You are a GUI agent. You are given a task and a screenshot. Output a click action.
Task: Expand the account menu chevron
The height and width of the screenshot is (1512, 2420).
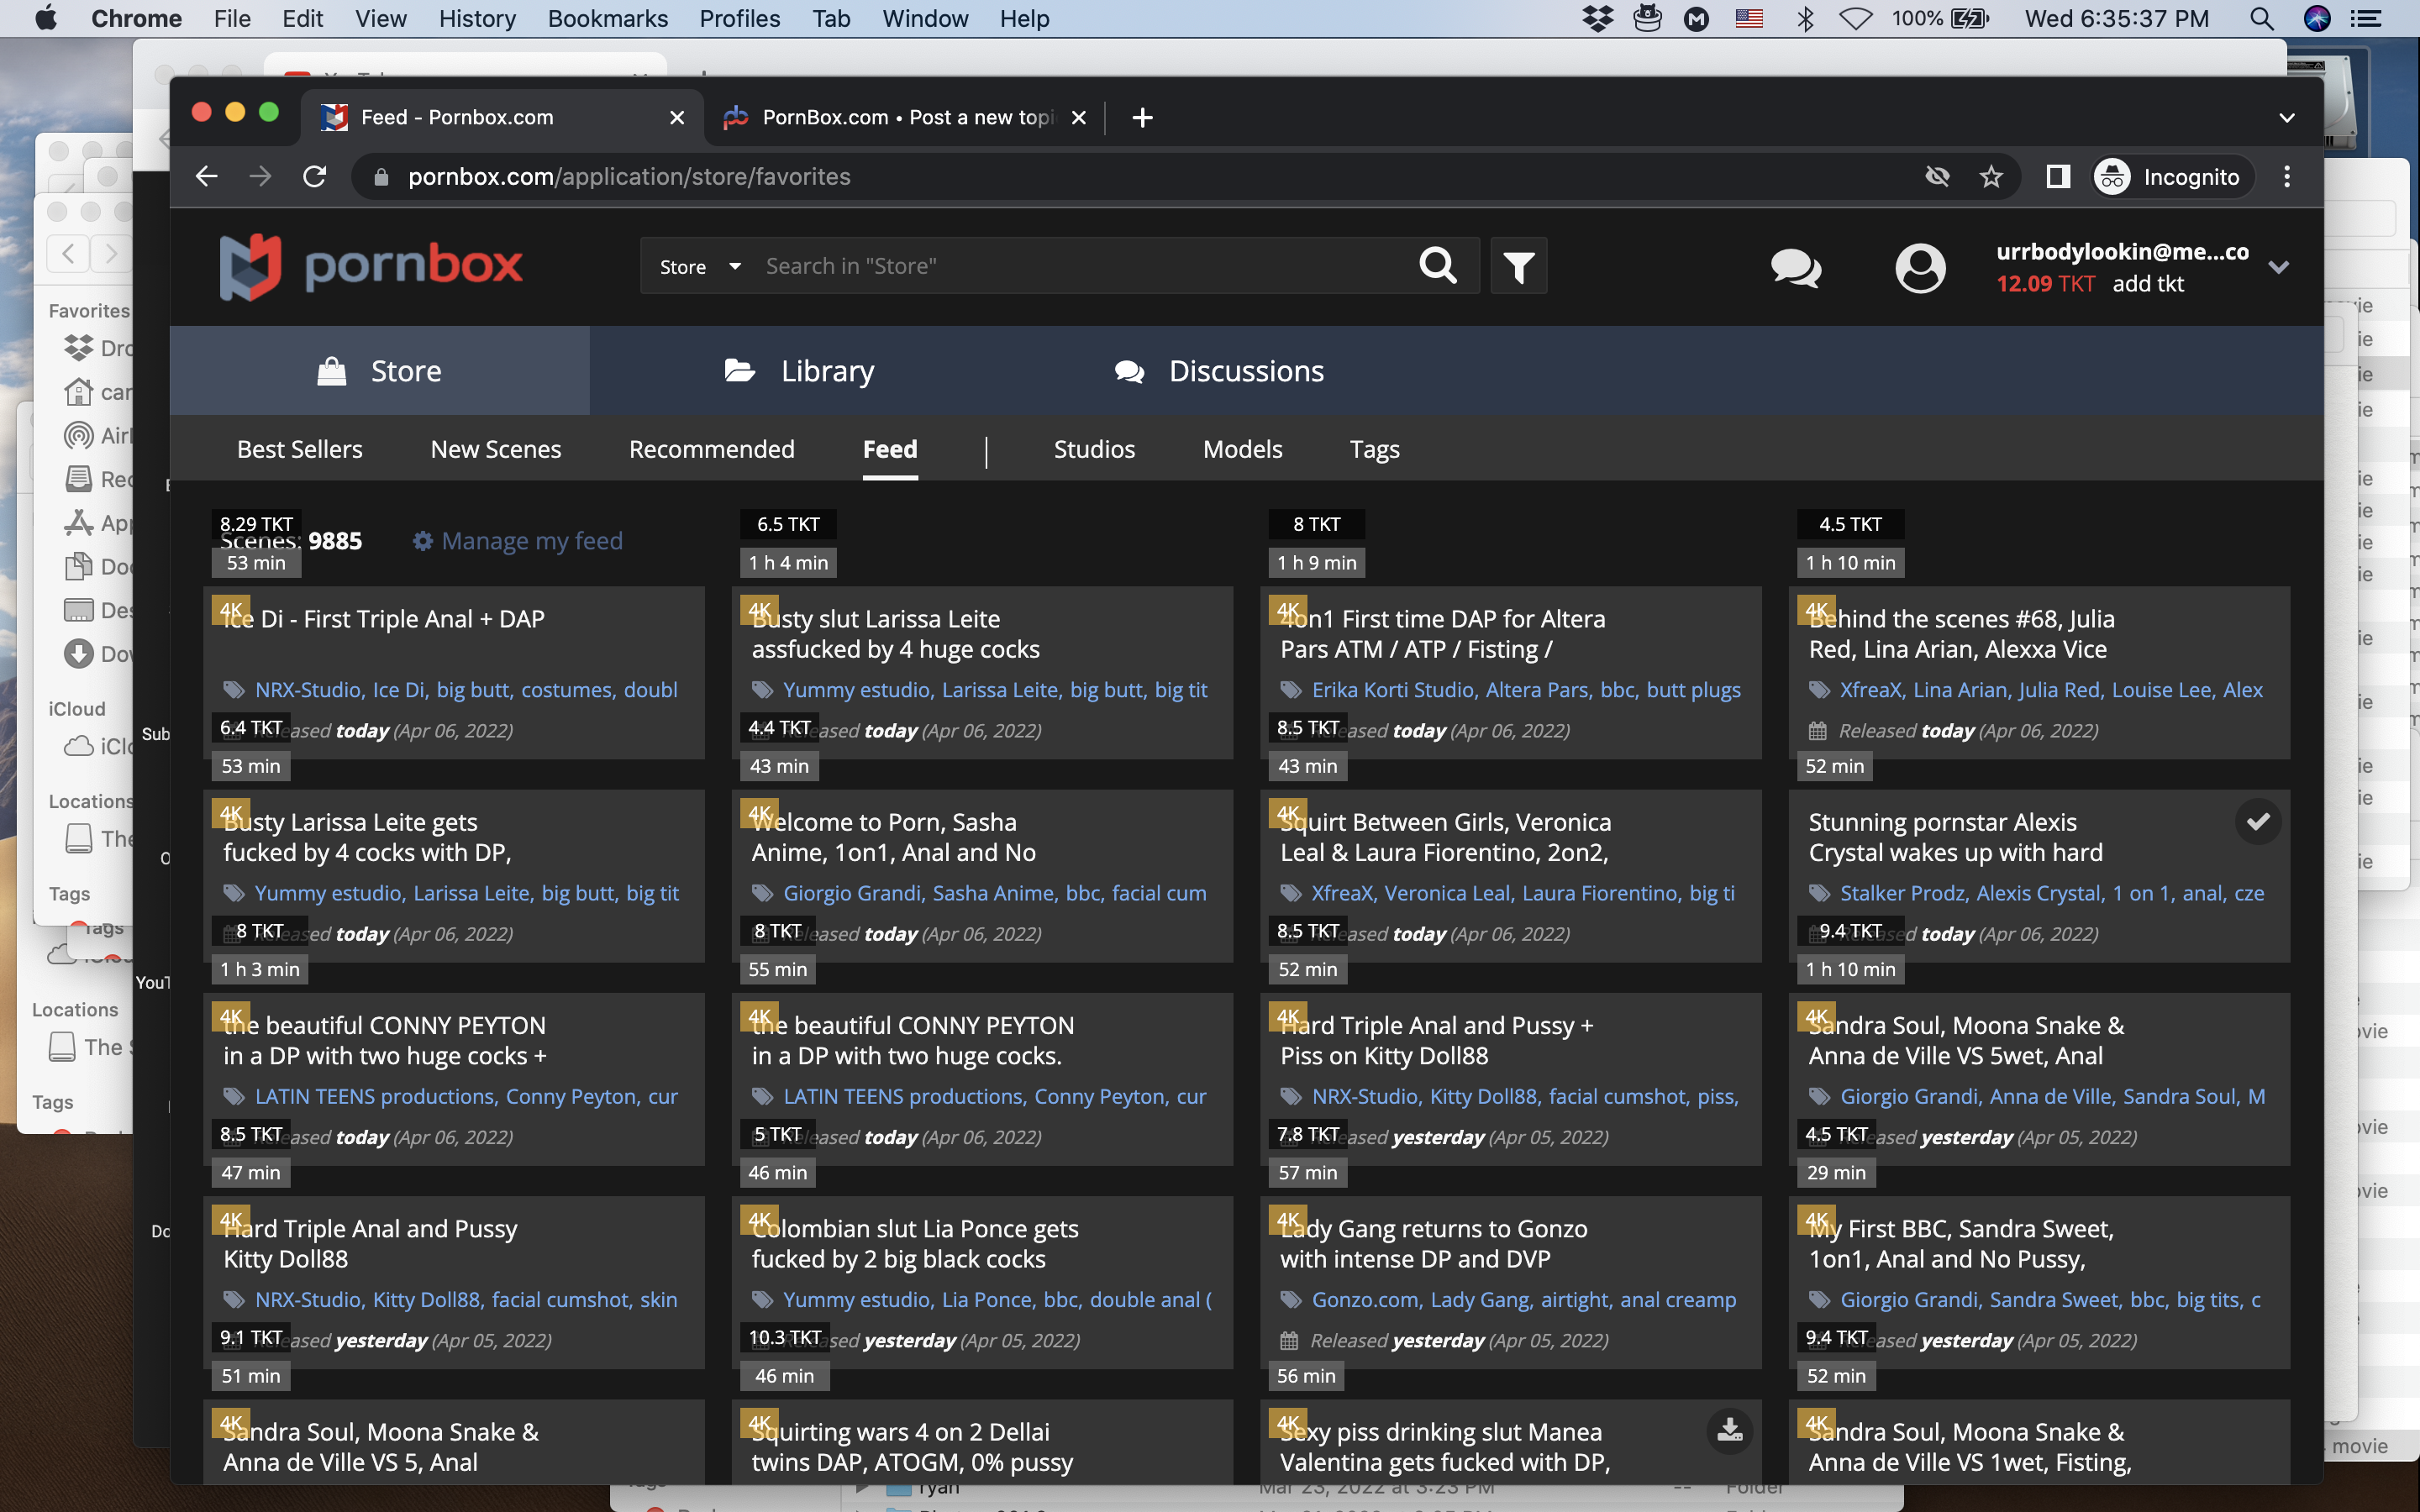[2278, 268]
